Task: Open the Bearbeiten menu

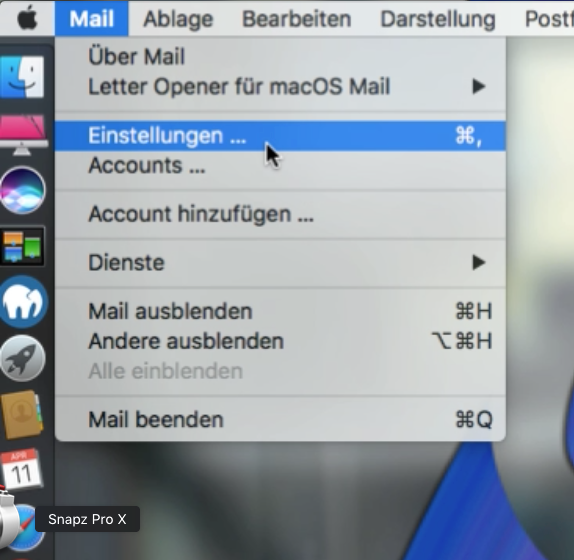Action: 297,19
